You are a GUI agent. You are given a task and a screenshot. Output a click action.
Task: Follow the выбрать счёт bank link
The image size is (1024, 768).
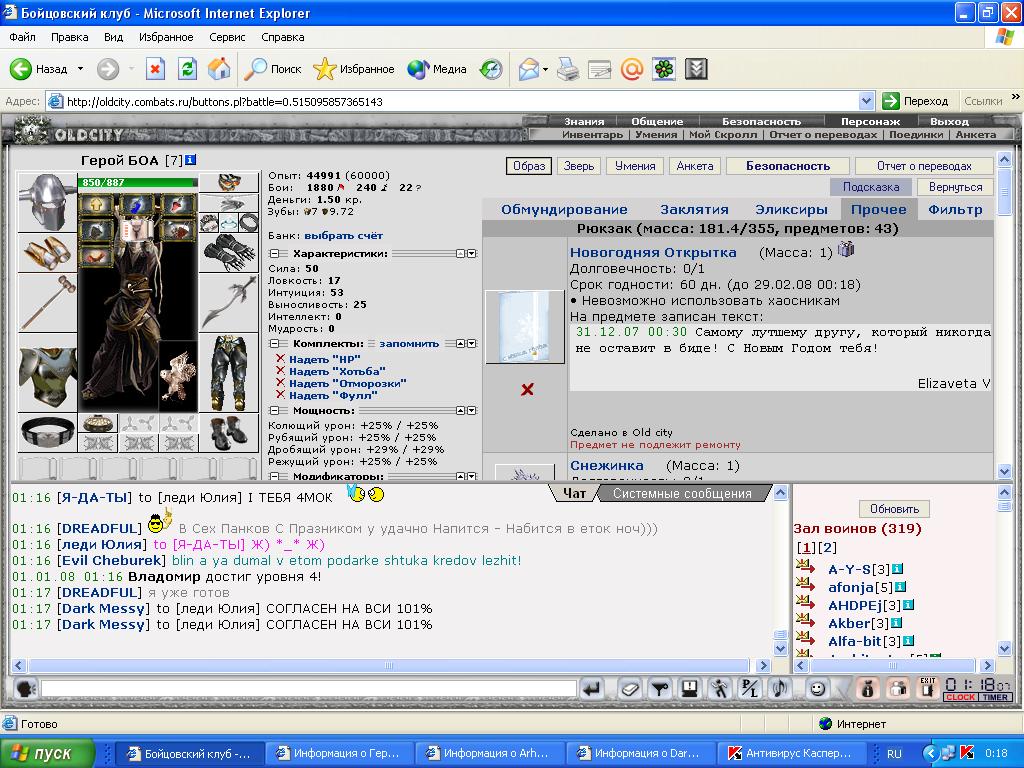[344, 235]
